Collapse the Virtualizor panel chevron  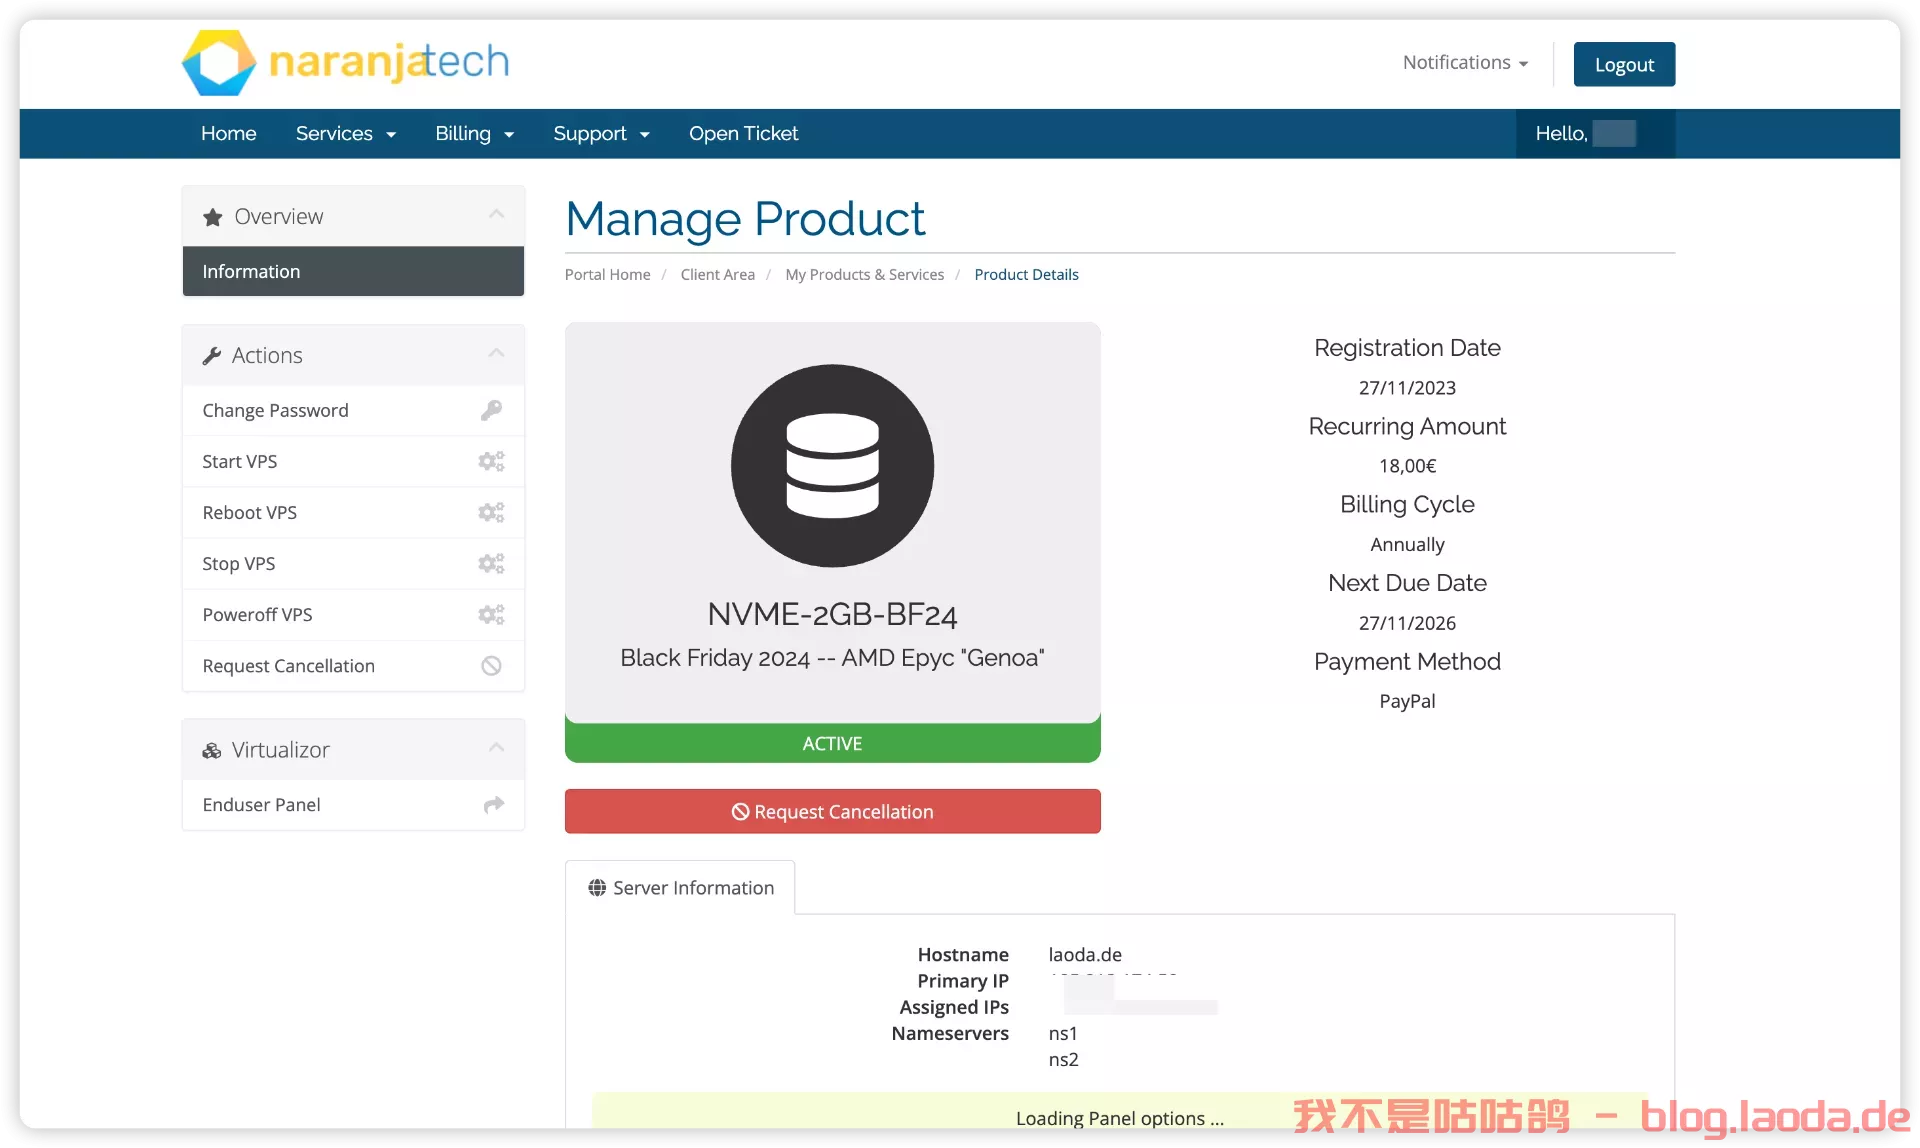(496, 748)
